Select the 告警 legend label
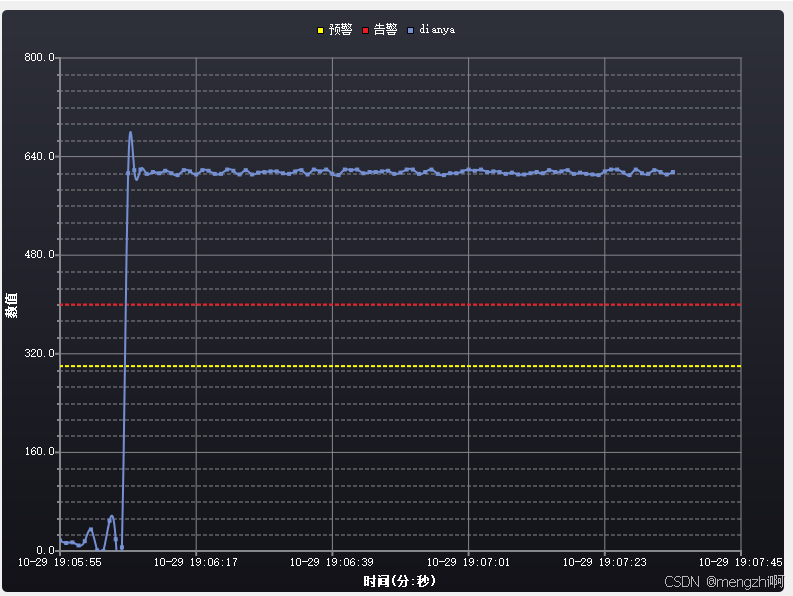The height and width of the screenshot is (596, 793). click(x=385, y=29)
